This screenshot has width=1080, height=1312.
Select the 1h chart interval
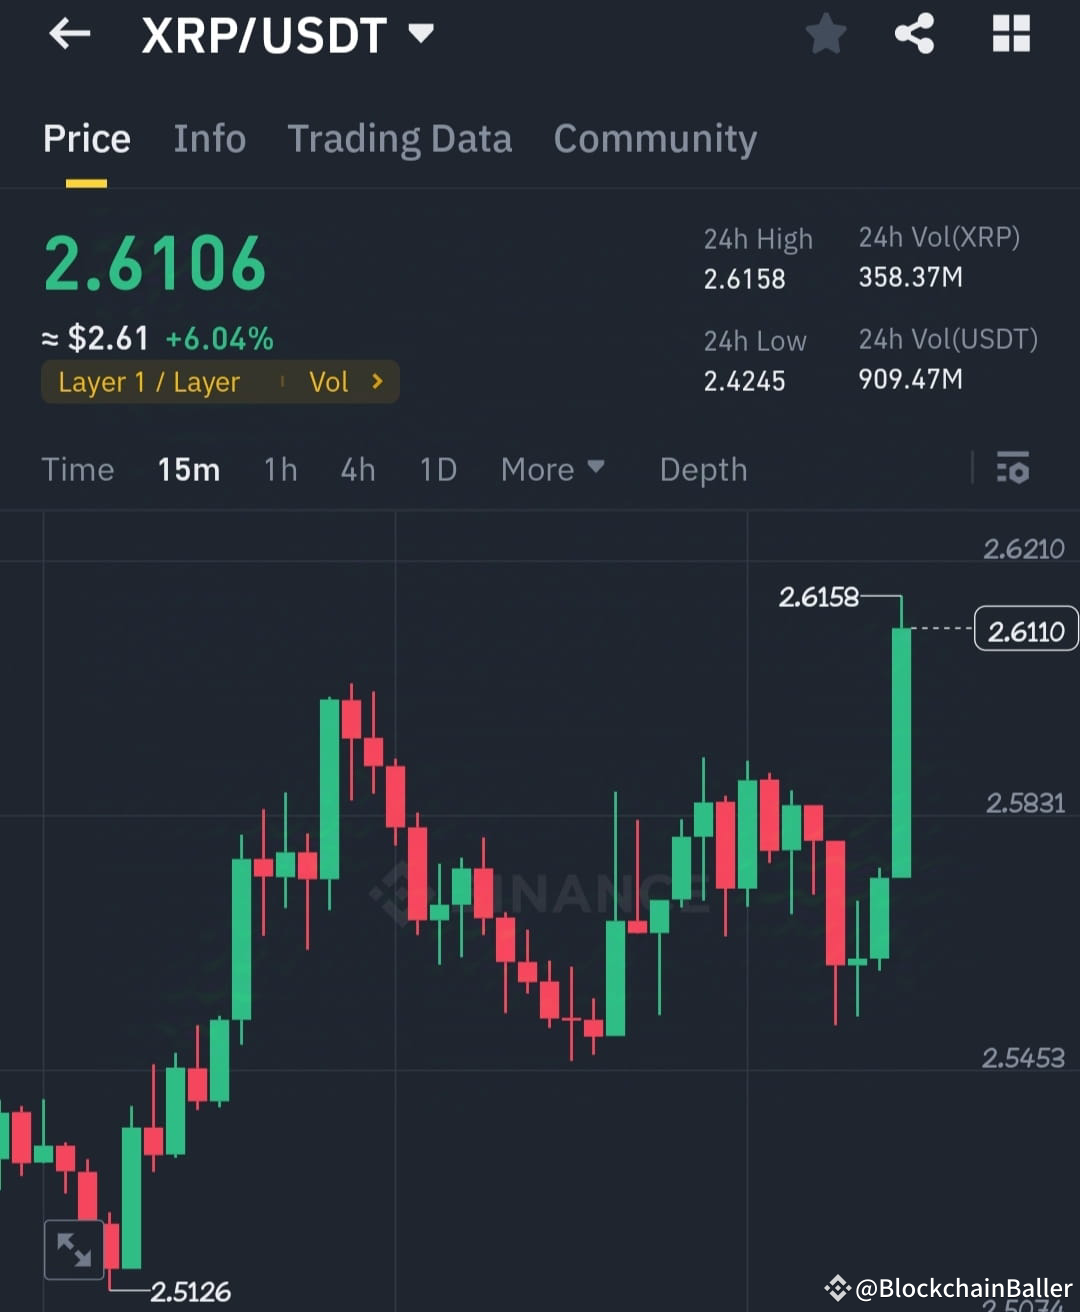[280, 469]
